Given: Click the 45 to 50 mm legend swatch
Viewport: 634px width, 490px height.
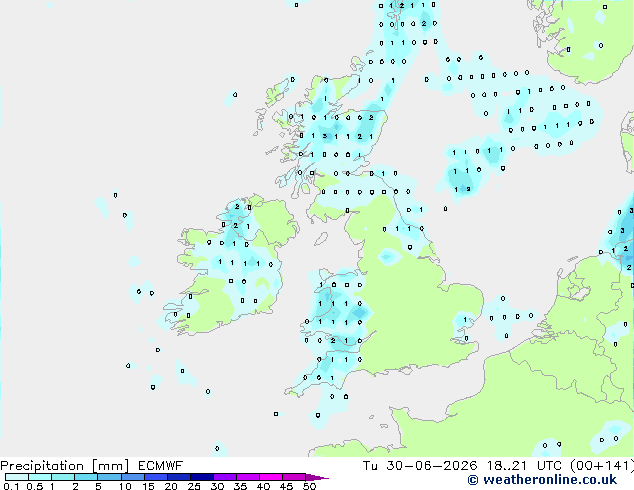Looking at the screenshot, I should (x=294, y=477).
